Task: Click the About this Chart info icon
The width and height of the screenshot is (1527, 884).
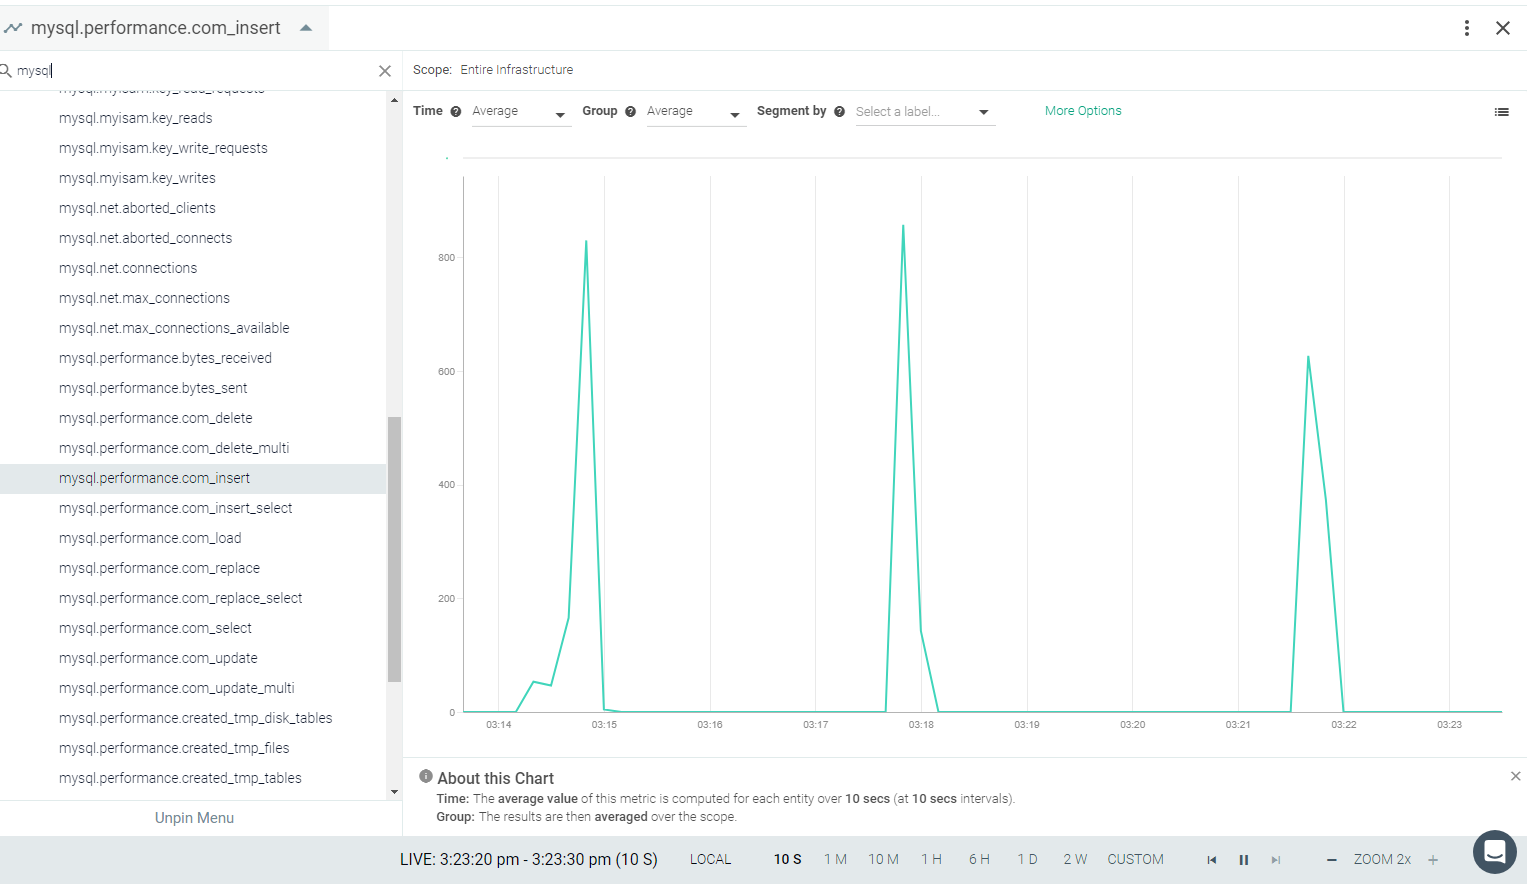Action: pyautogui.click(x=426, y=777)
